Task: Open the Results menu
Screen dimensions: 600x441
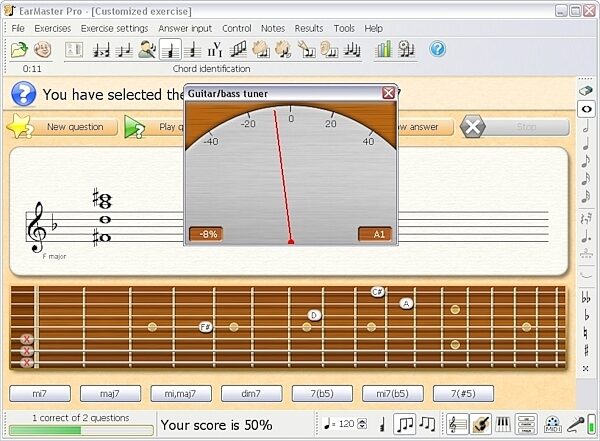Action: point(309,28)
